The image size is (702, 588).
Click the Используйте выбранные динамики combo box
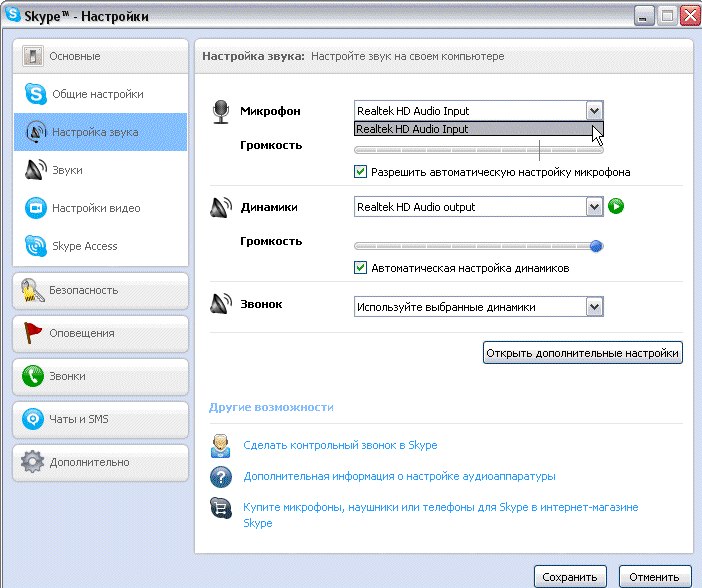coord(479,307)
